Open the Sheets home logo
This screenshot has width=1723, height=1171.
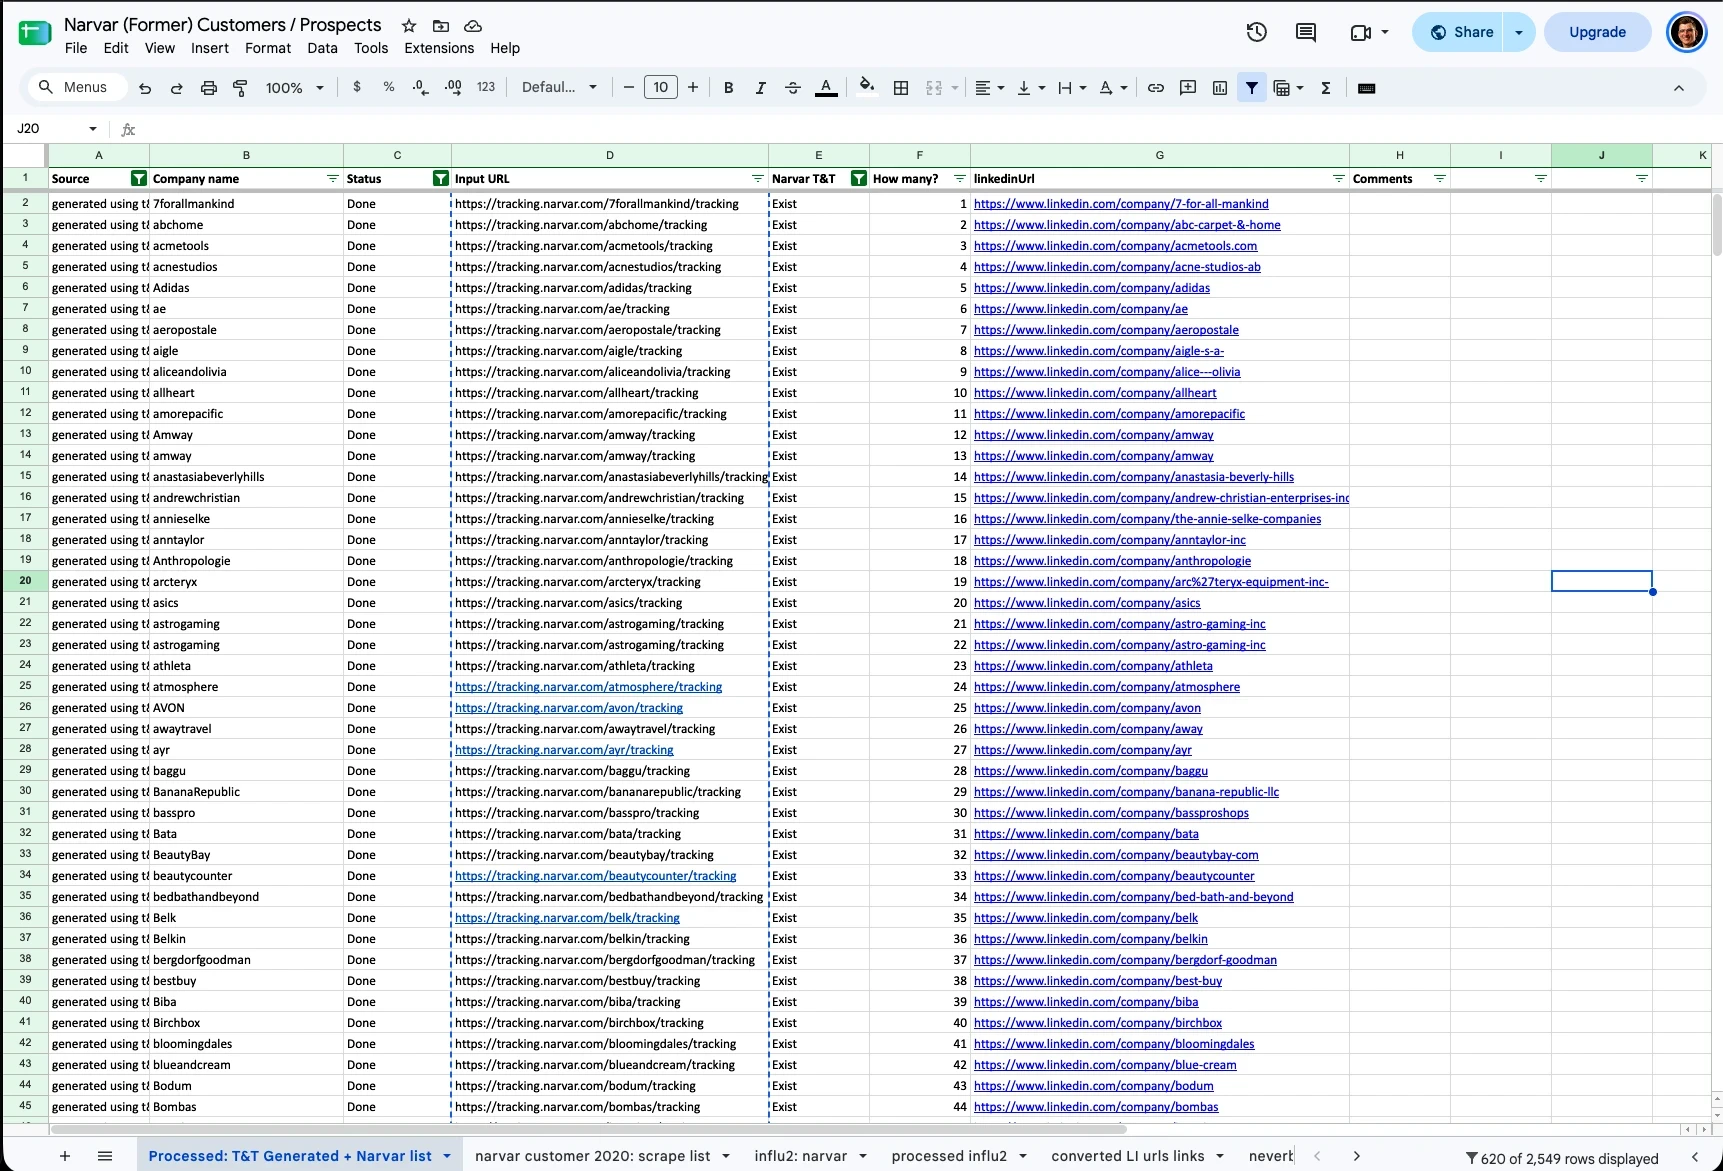[x=35, y=32]
